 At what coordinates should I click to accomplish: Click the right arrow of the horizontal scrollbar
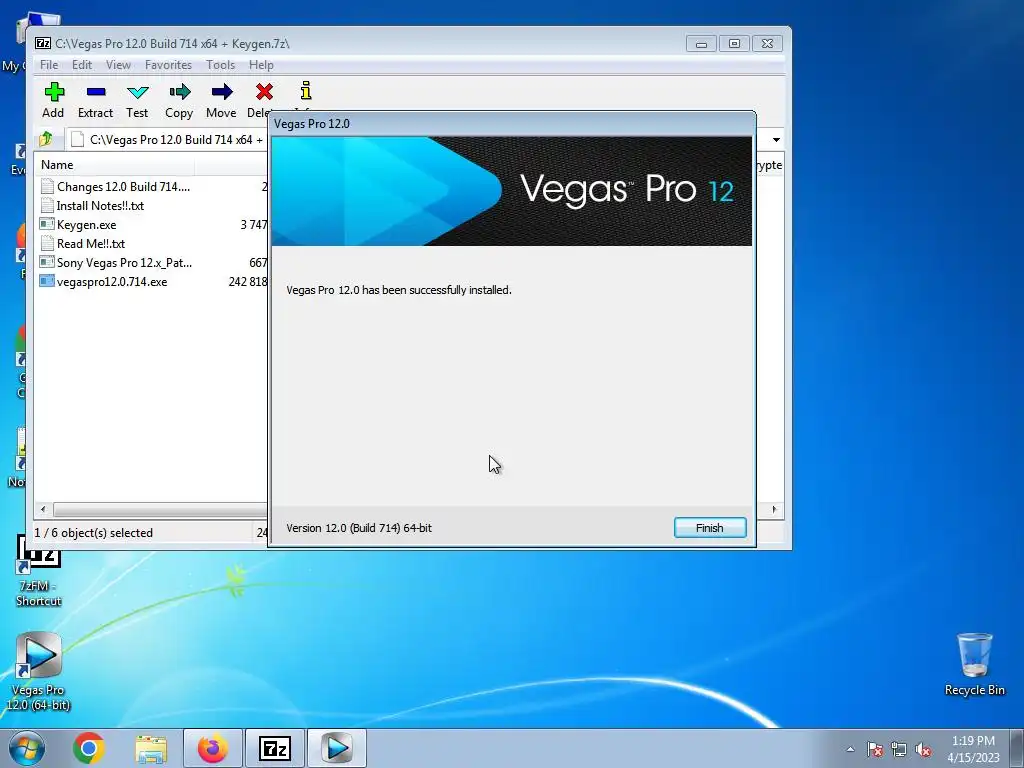tap(775, 509)
